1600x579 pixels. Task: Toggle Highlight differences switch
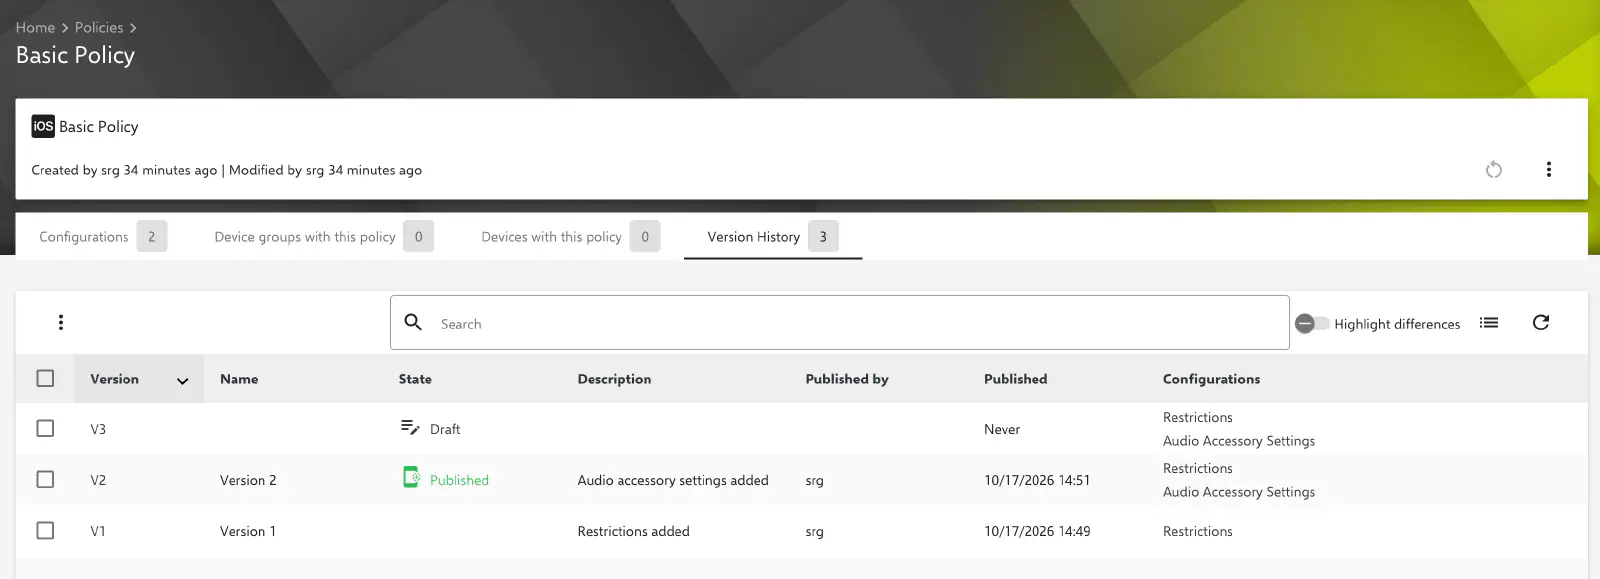tap(1312, 323)
